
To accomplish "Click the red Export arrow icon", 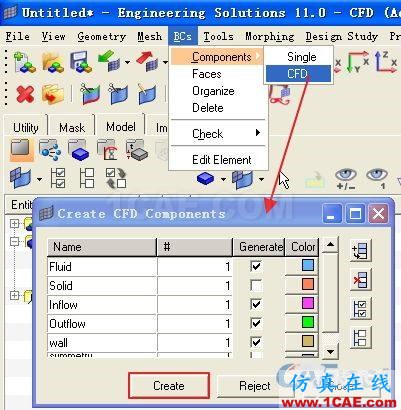I will click(147, 62).
